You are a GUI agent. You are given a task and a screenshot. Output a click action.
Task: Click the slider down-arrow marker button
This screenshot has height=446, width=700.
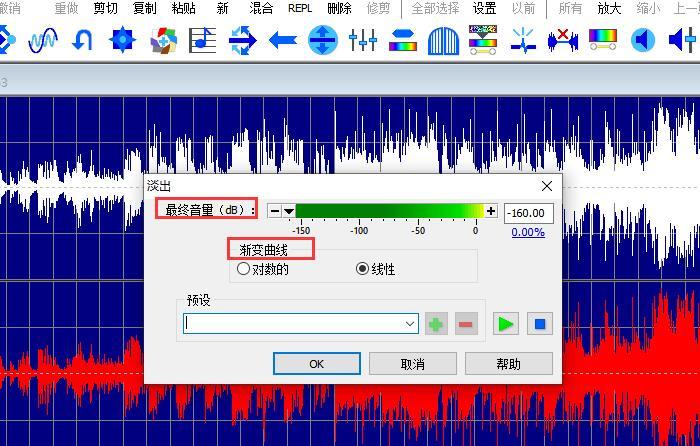coord(289,211)
